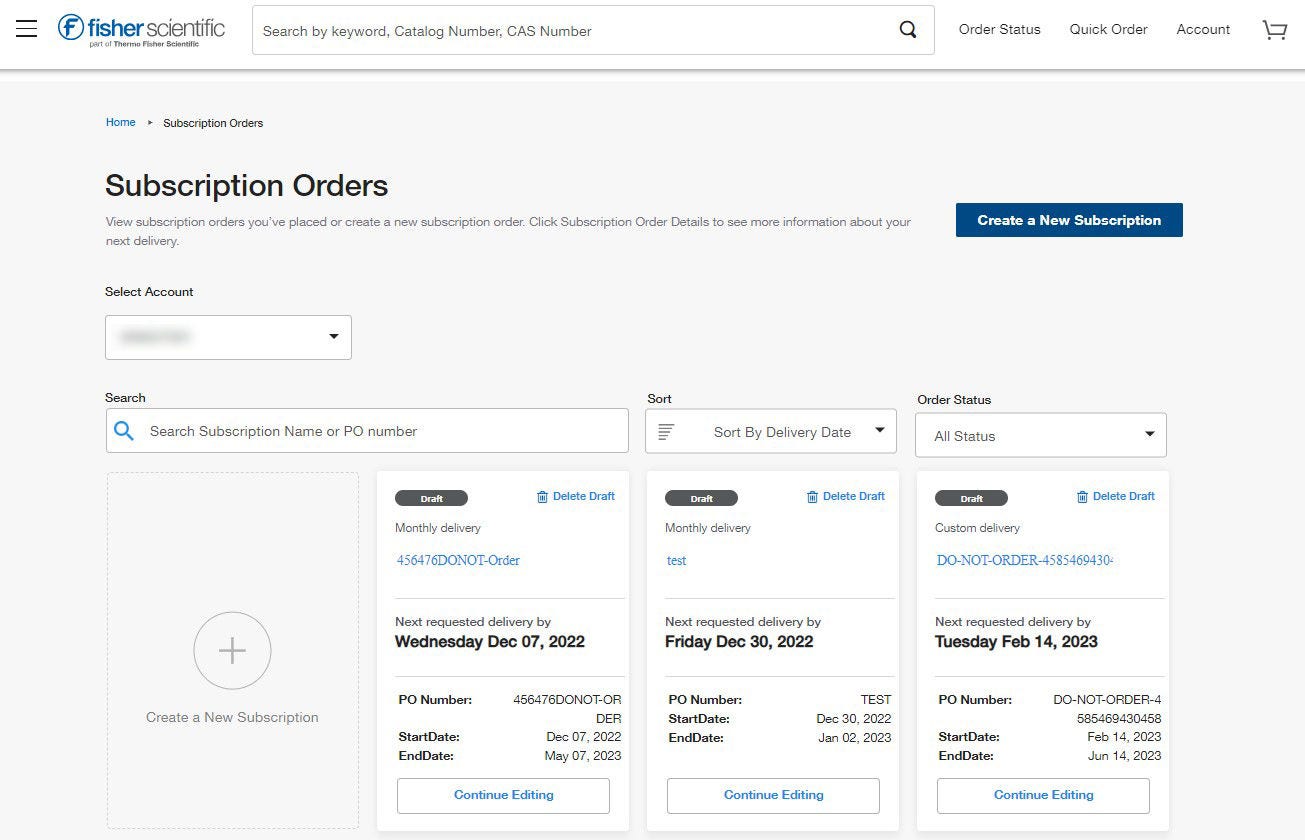
Task: Open the shopping cart
Action: tap(1273, 30)
